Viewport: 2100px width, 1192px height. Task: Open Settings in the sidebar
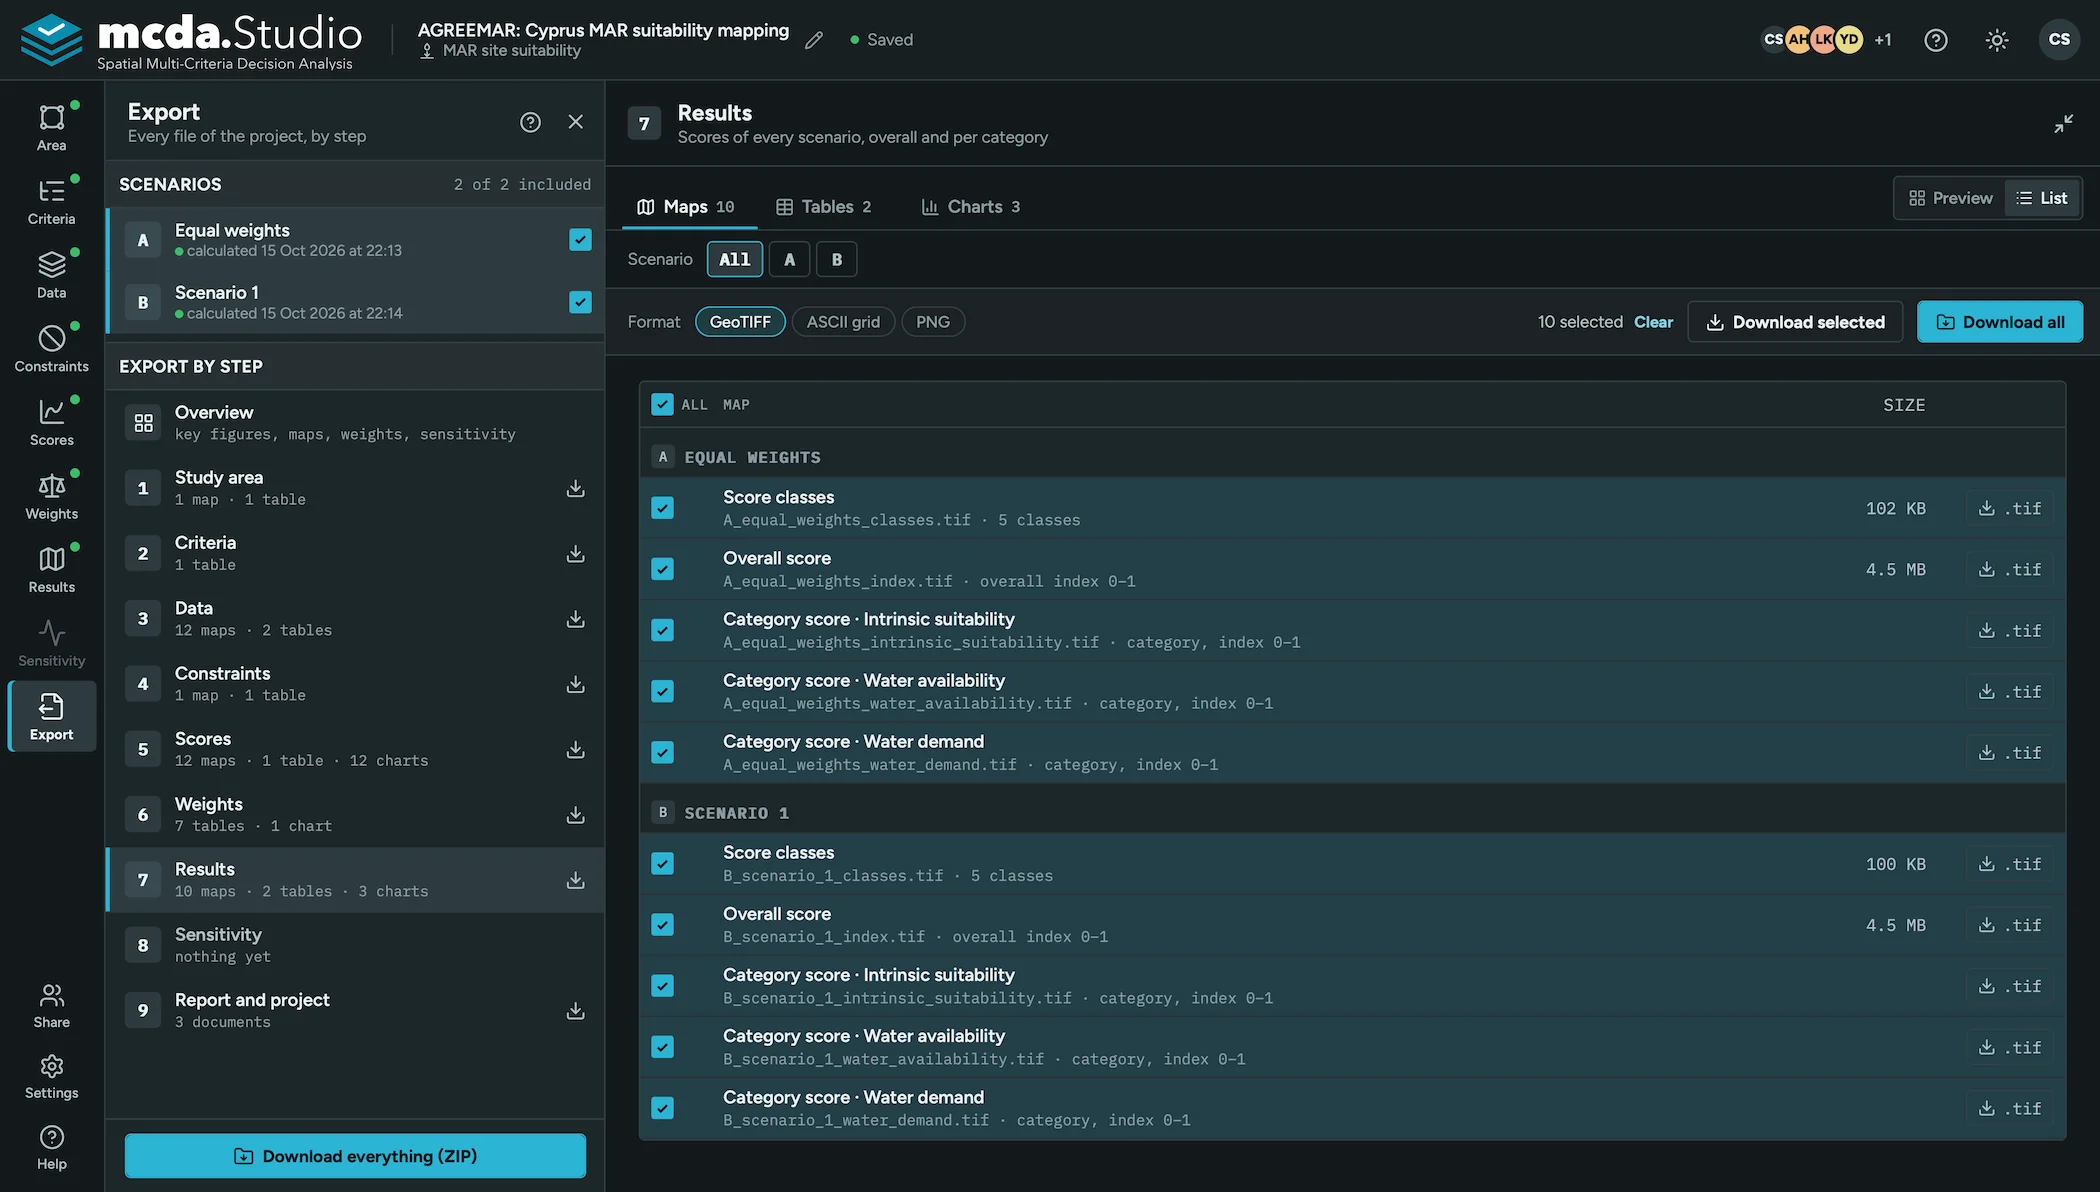[51, 1077]
